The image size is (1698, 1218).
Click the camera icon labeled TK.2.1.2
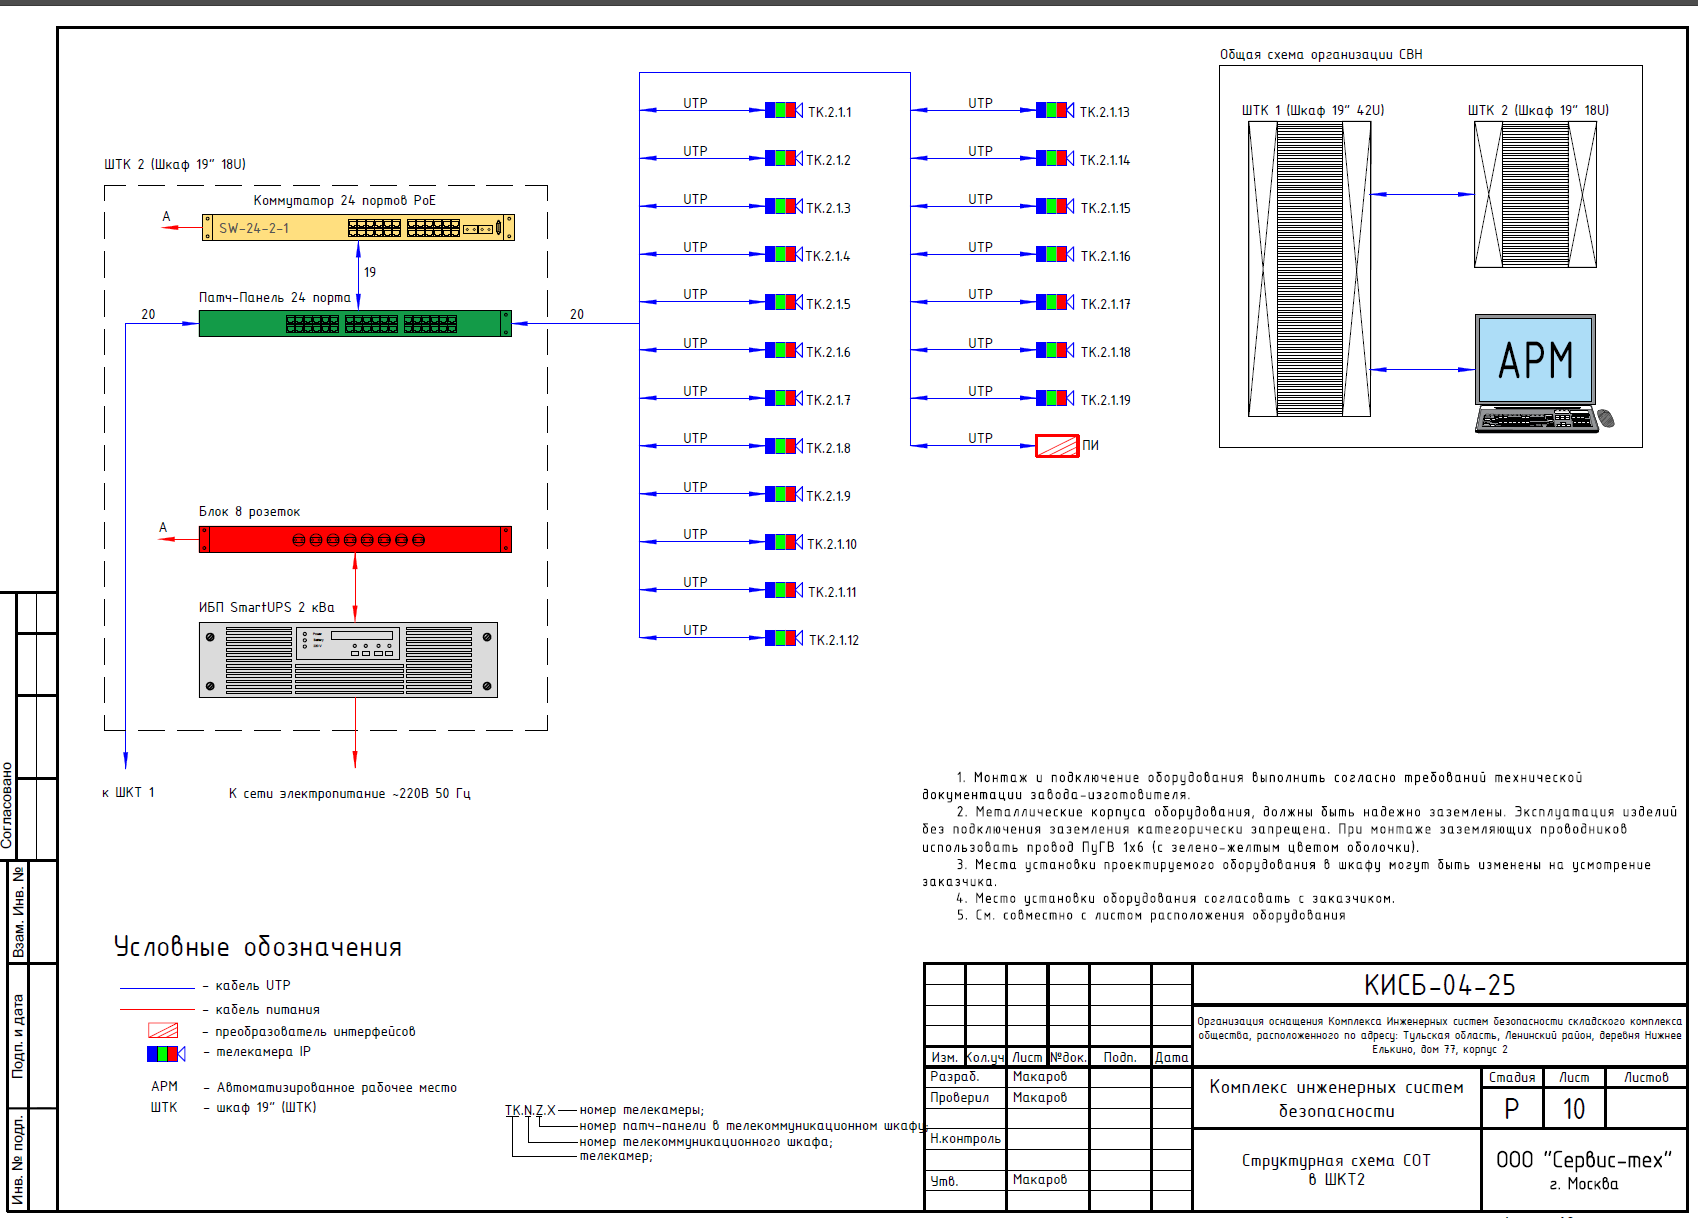click(x=784, y=158)
